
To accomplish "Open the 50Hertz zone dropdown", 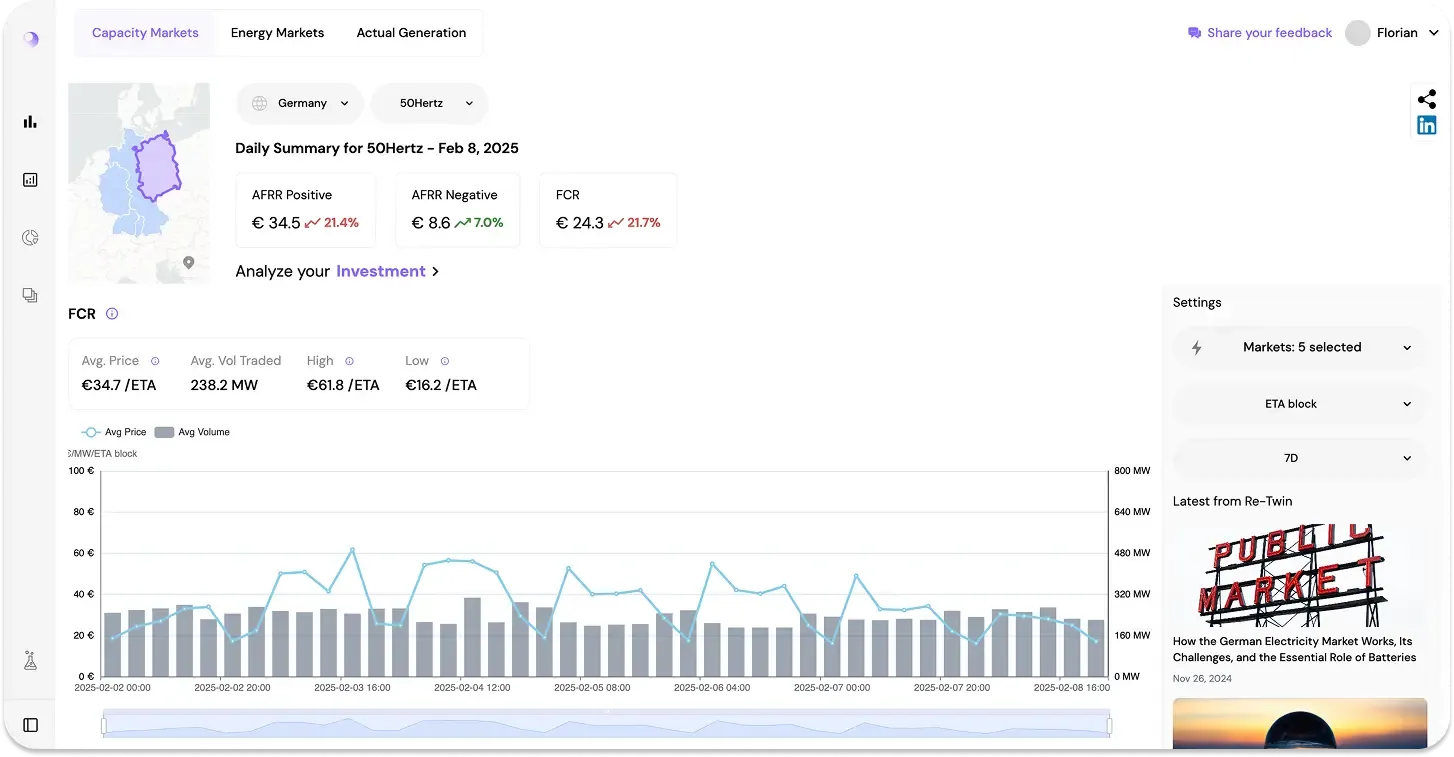I will click(x=430, y=103).
